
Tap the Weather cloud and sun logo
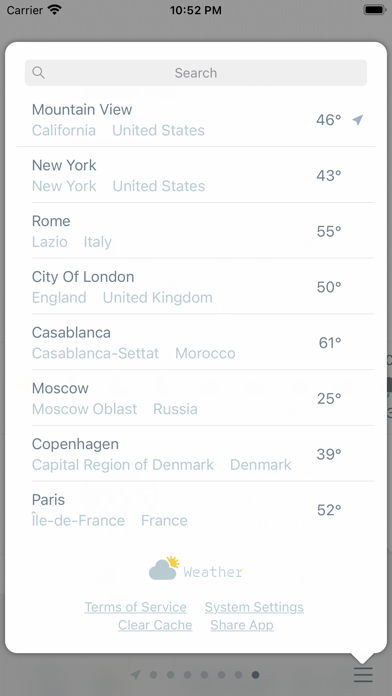(164, 568)
